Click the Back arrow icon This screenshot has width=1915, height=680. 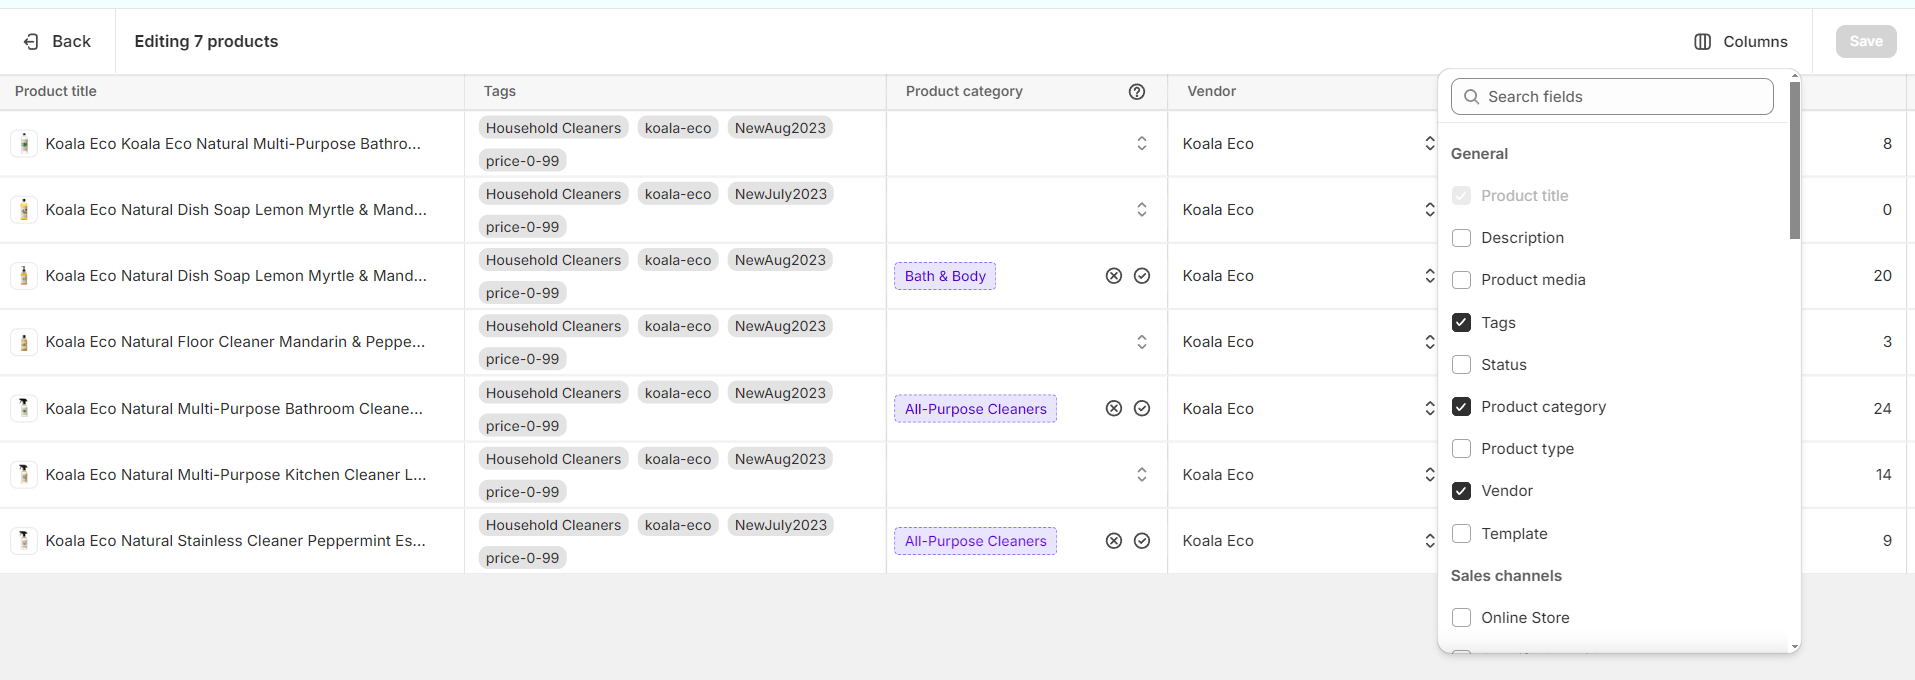(31, 41)
